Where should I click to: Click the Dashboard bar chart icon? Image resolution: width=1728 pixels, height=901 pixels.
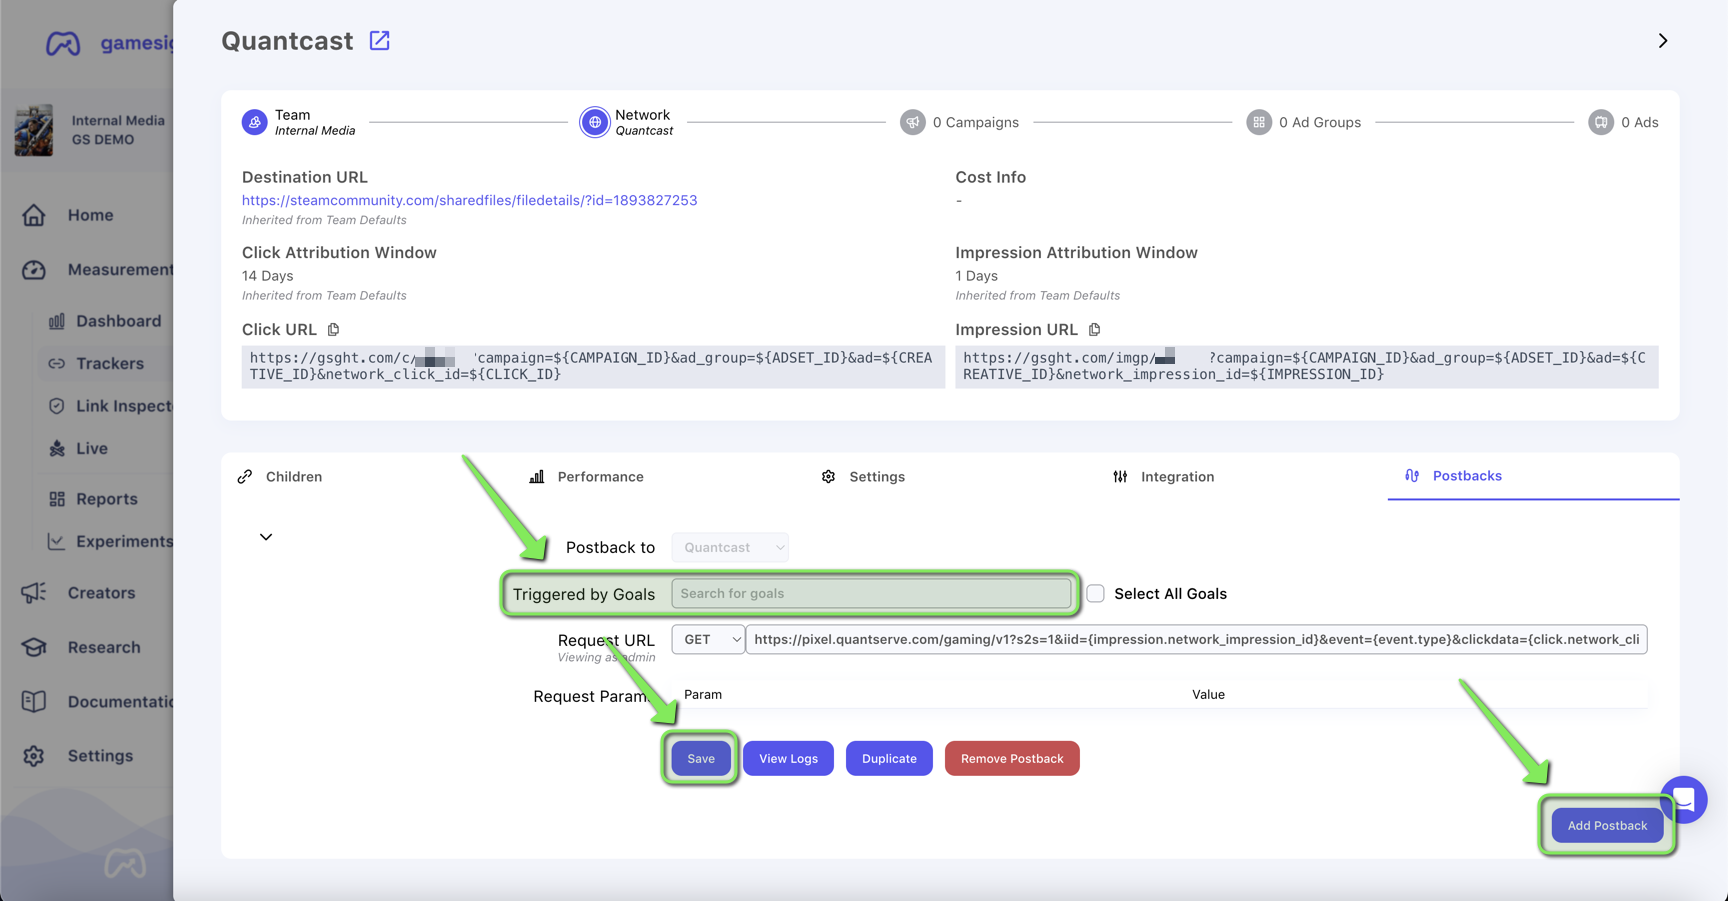tap(57, 321)
